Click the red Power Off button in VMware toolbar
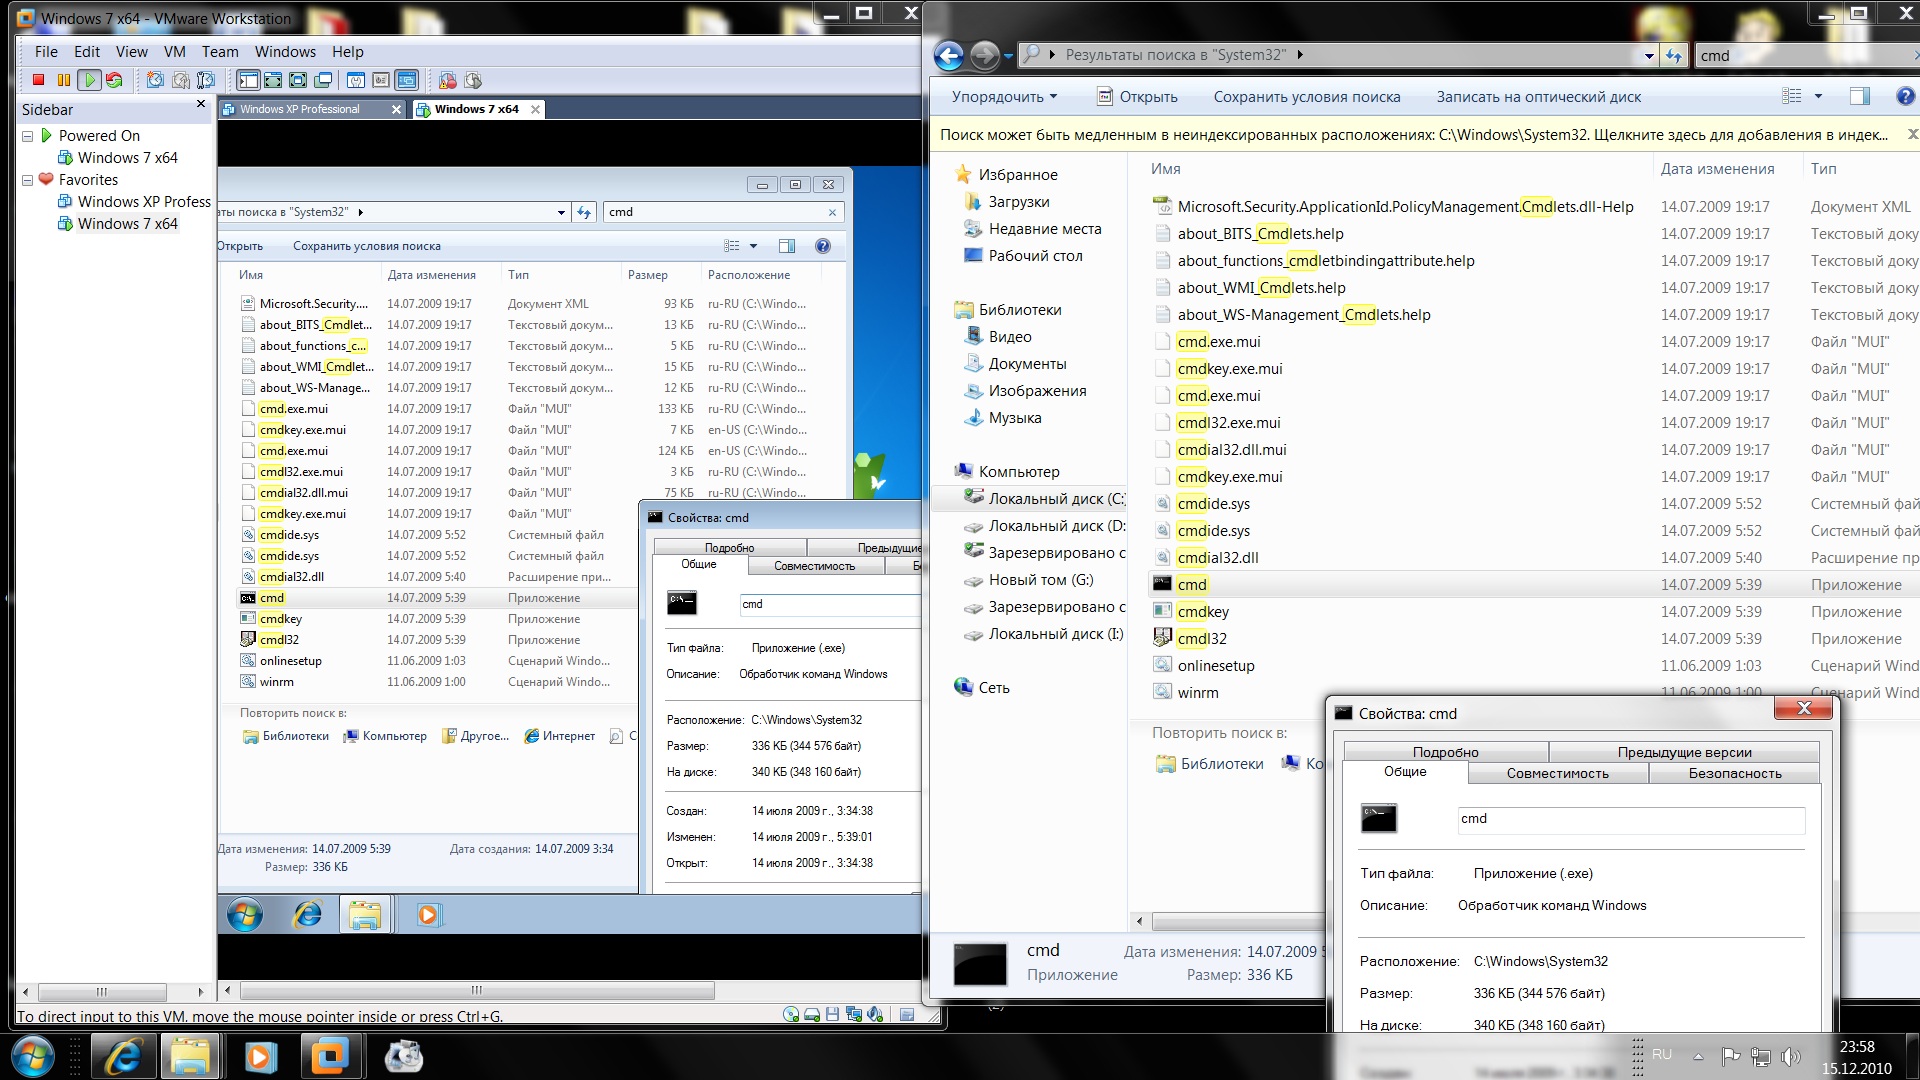 [x=39, y=80]
